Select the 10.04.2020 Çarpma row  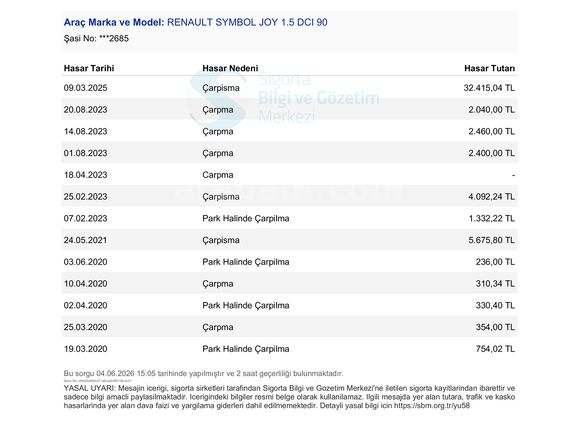point(289,284)
